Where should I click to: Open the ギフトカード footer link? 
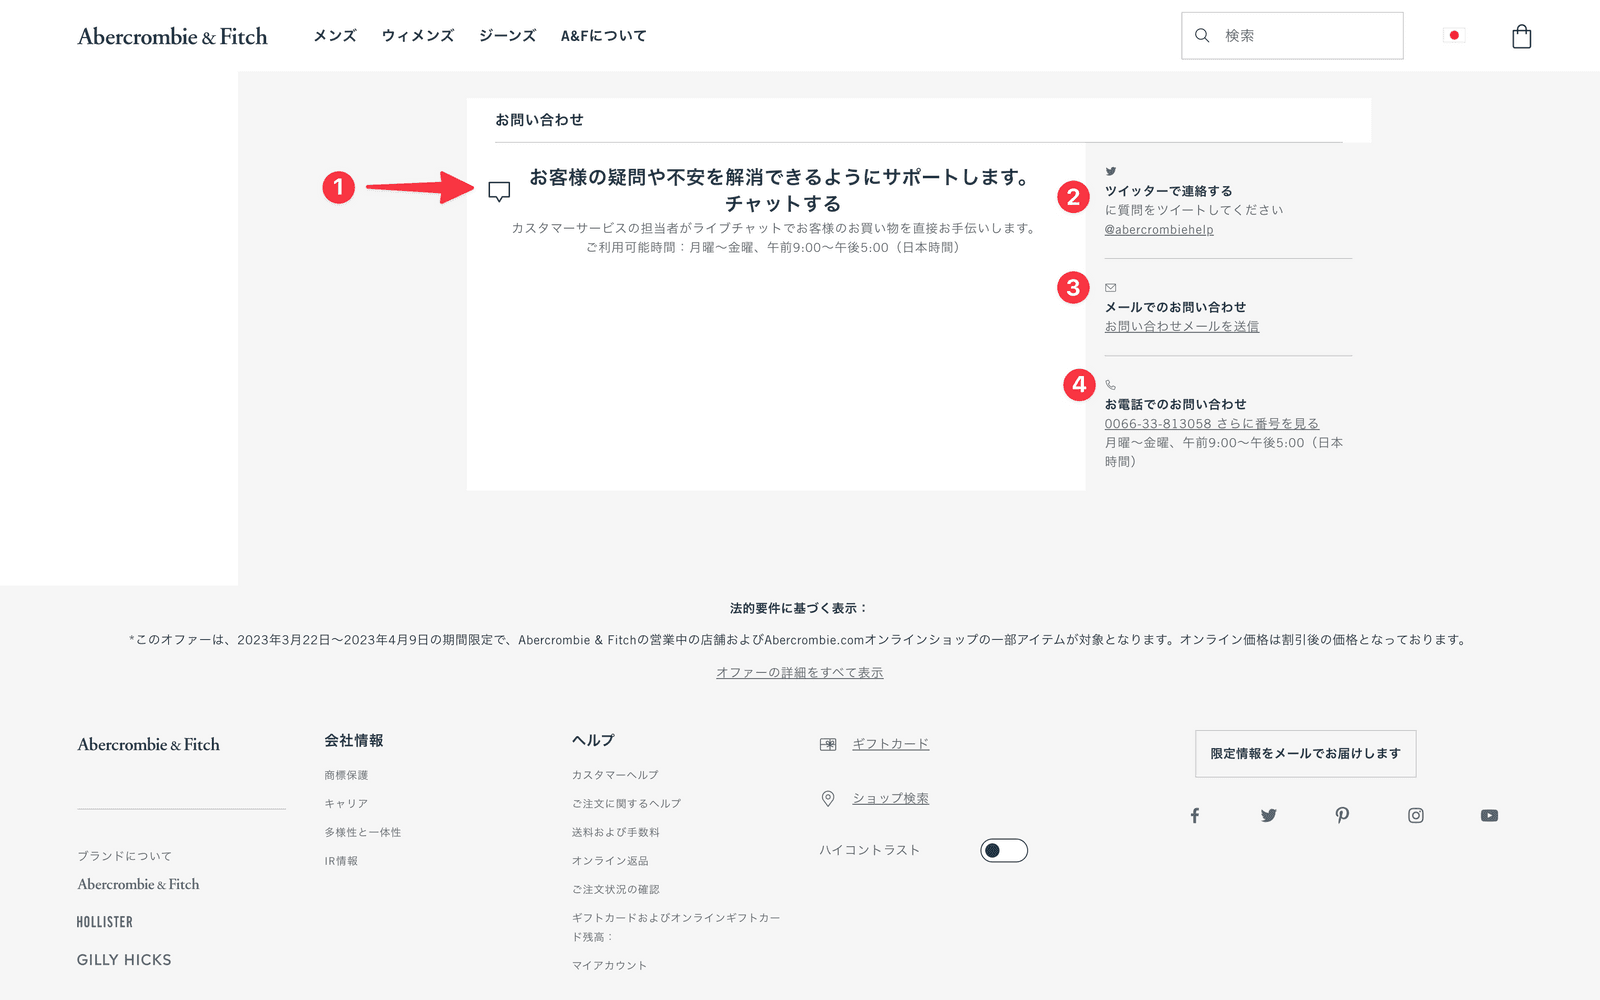click(x=890, y=744)
